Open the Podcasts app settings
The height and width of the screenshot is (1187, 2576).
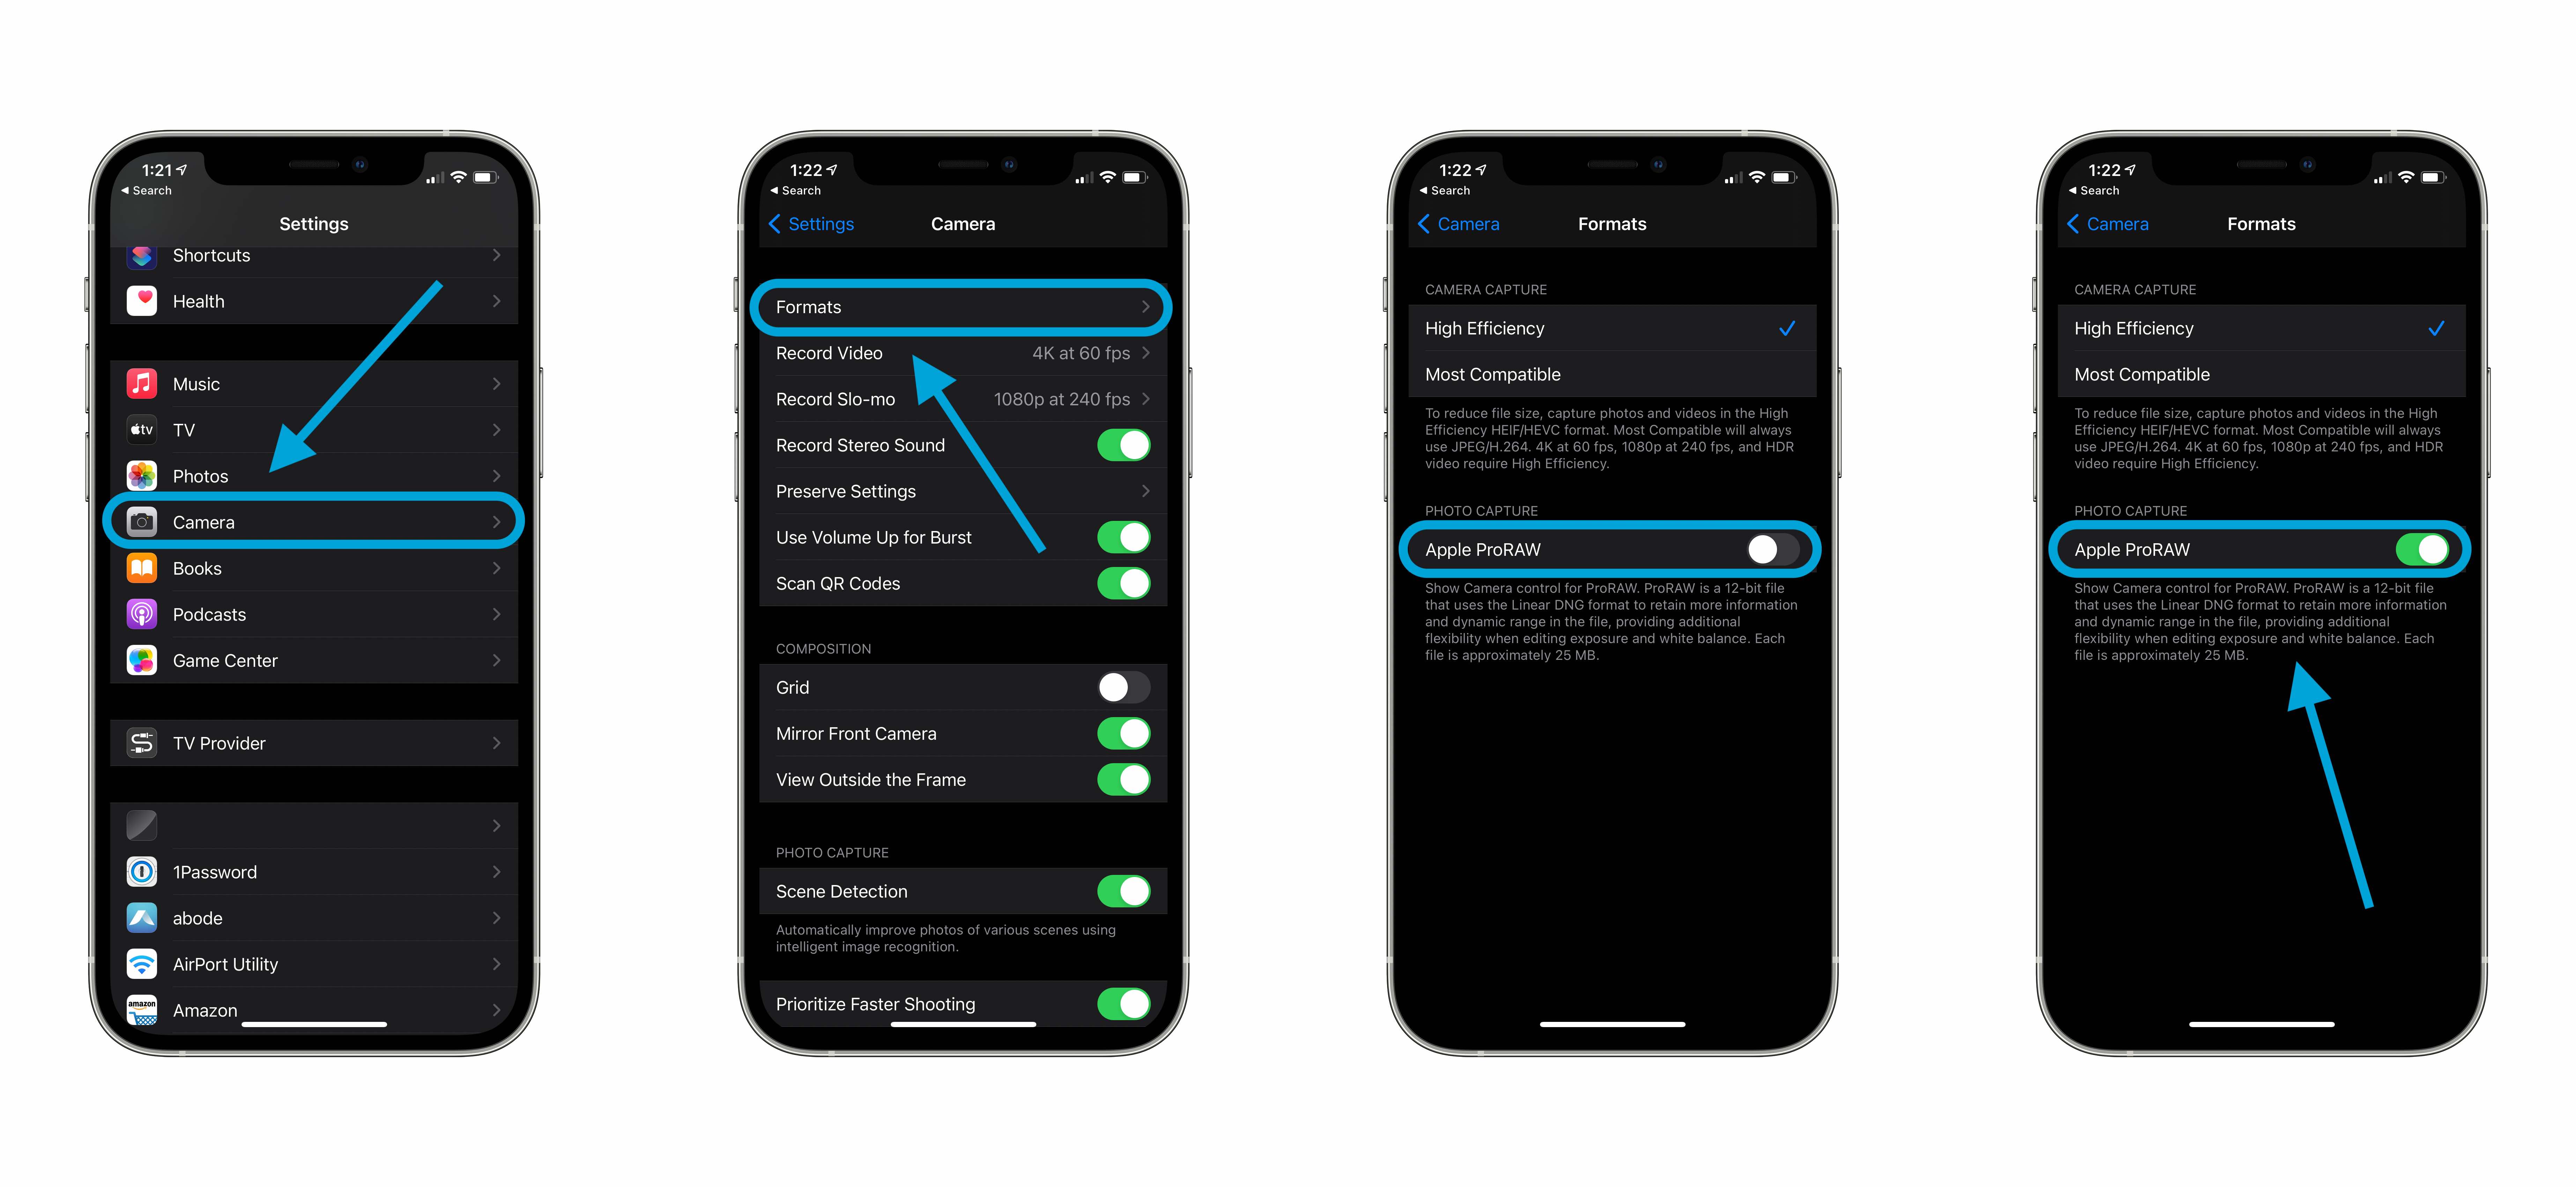(320, 613)
